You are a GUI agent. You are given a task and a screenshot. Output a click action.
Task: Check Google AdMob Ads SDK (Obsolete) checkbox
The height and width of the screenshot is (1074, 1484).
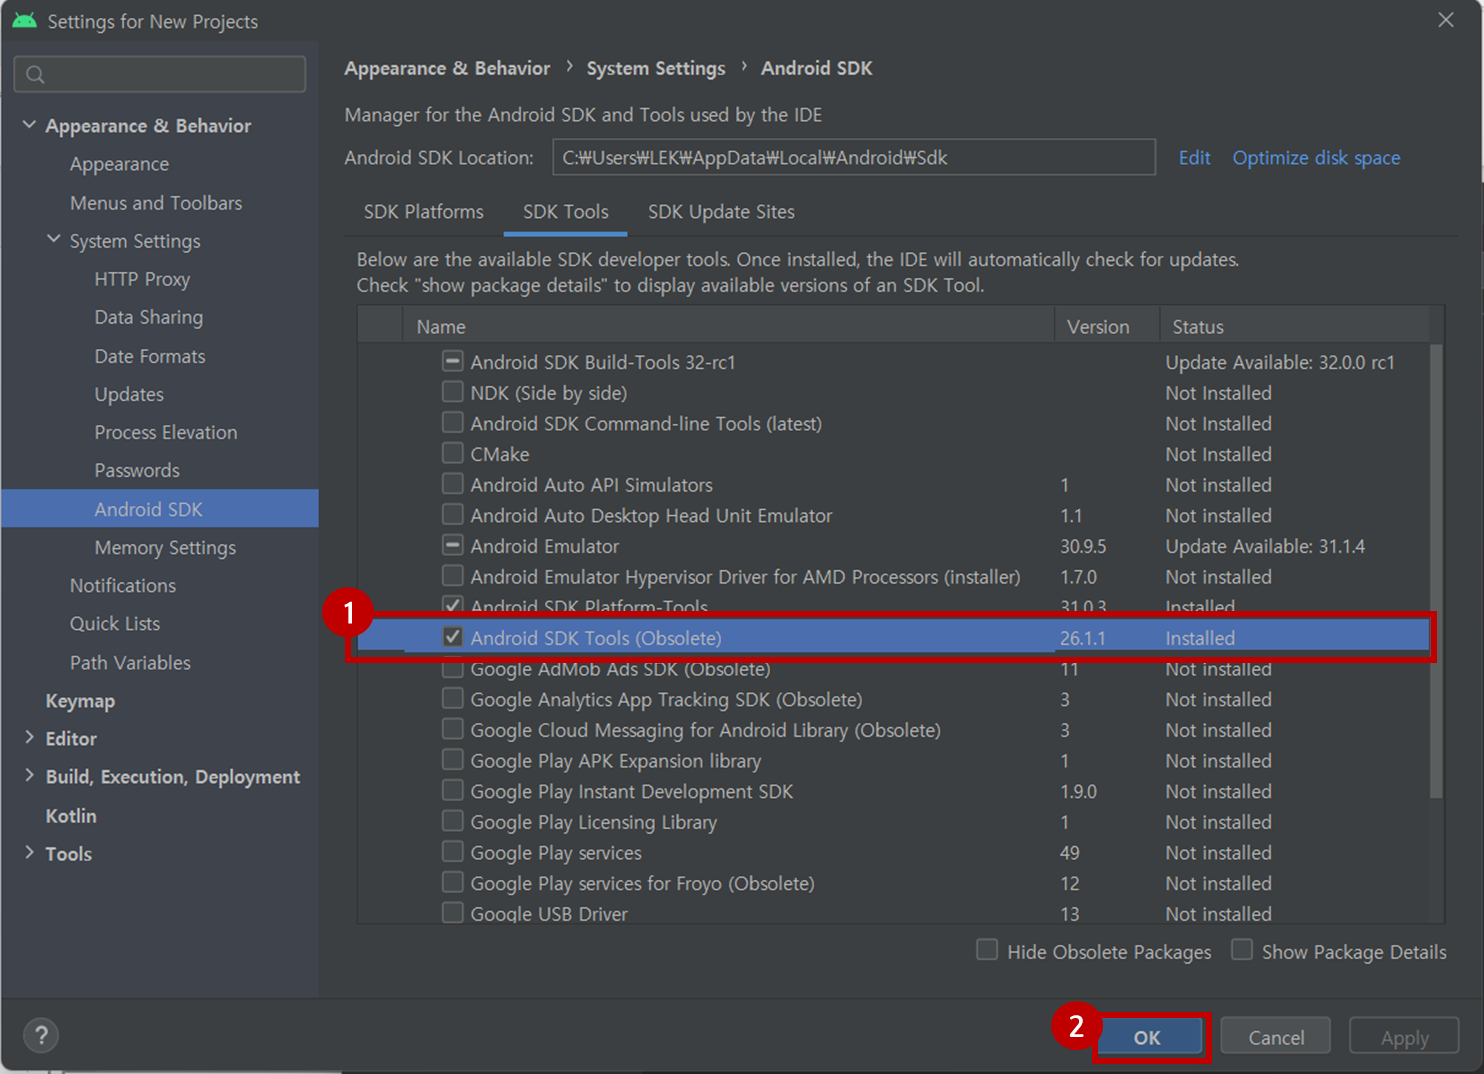point(453,668)
